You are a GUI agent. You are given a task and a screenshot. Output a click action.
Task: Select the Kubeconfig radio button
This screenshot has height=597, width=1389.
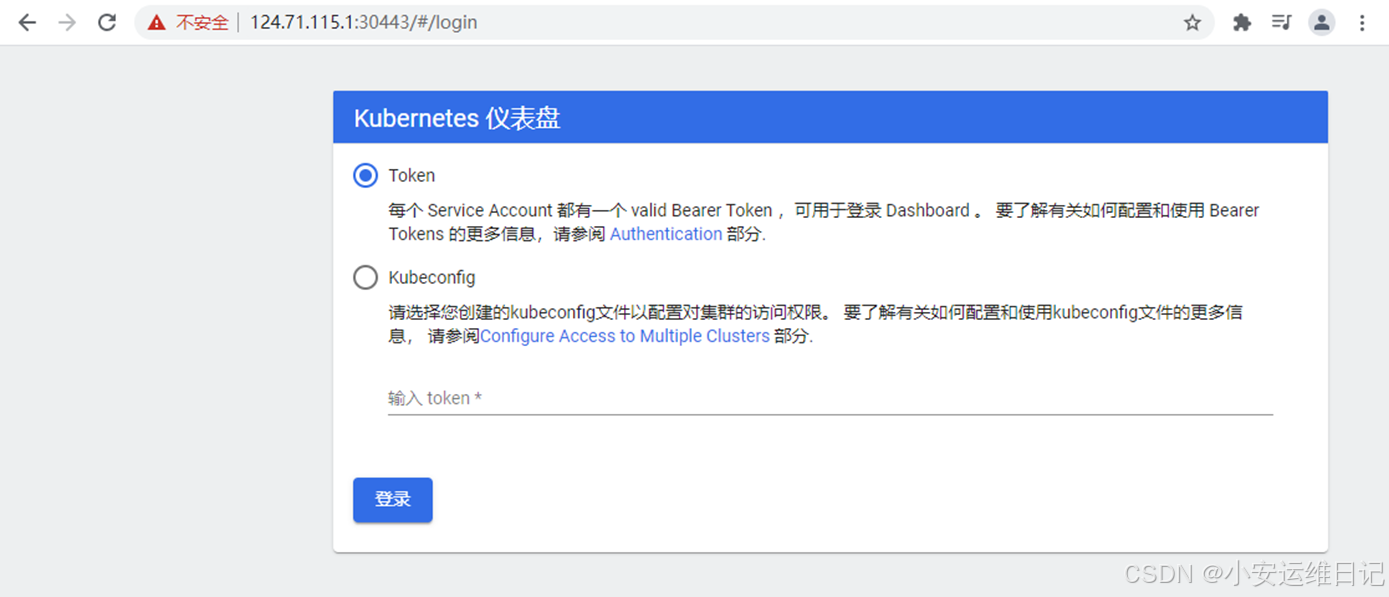tap(366, 277)
